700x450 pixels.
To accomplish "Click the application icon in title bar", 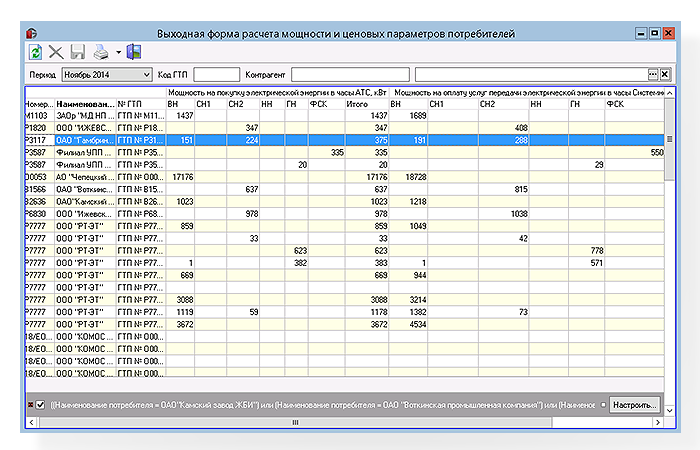I will pyautogui.click(x=31, y=33).
